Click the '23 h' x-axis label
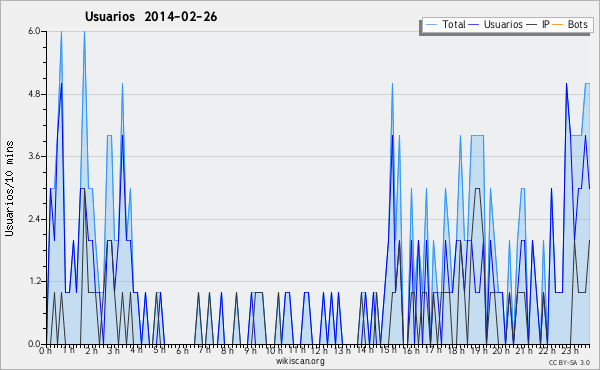Image resolution: width=600 pixels, height=370 pixels. (570, 350)
